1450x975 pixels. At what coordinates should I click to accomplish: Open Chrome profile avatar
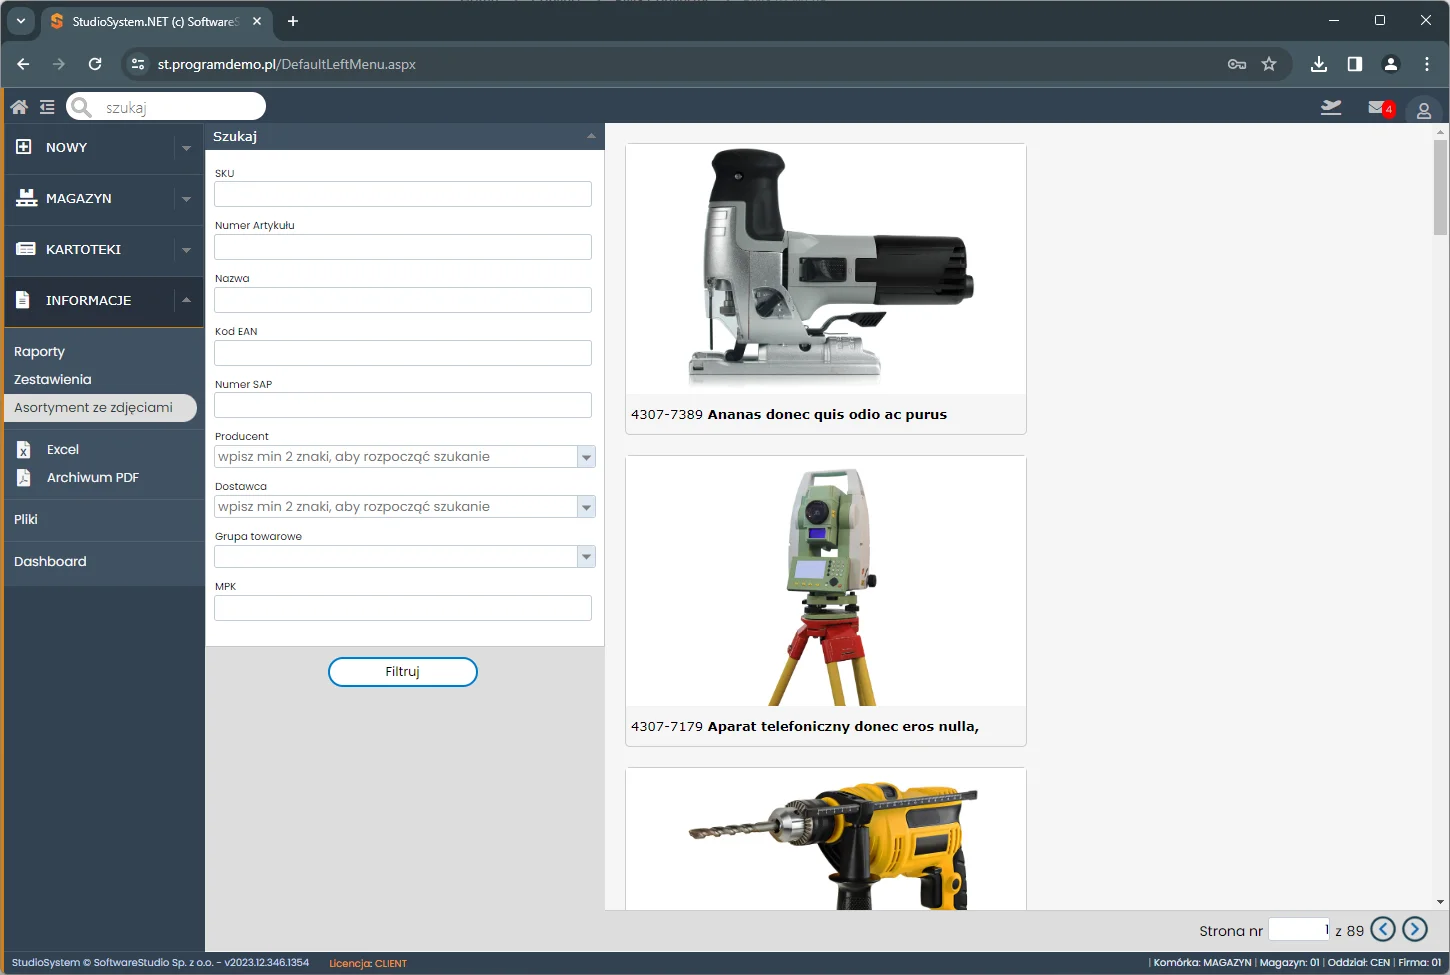point(1391,64)
